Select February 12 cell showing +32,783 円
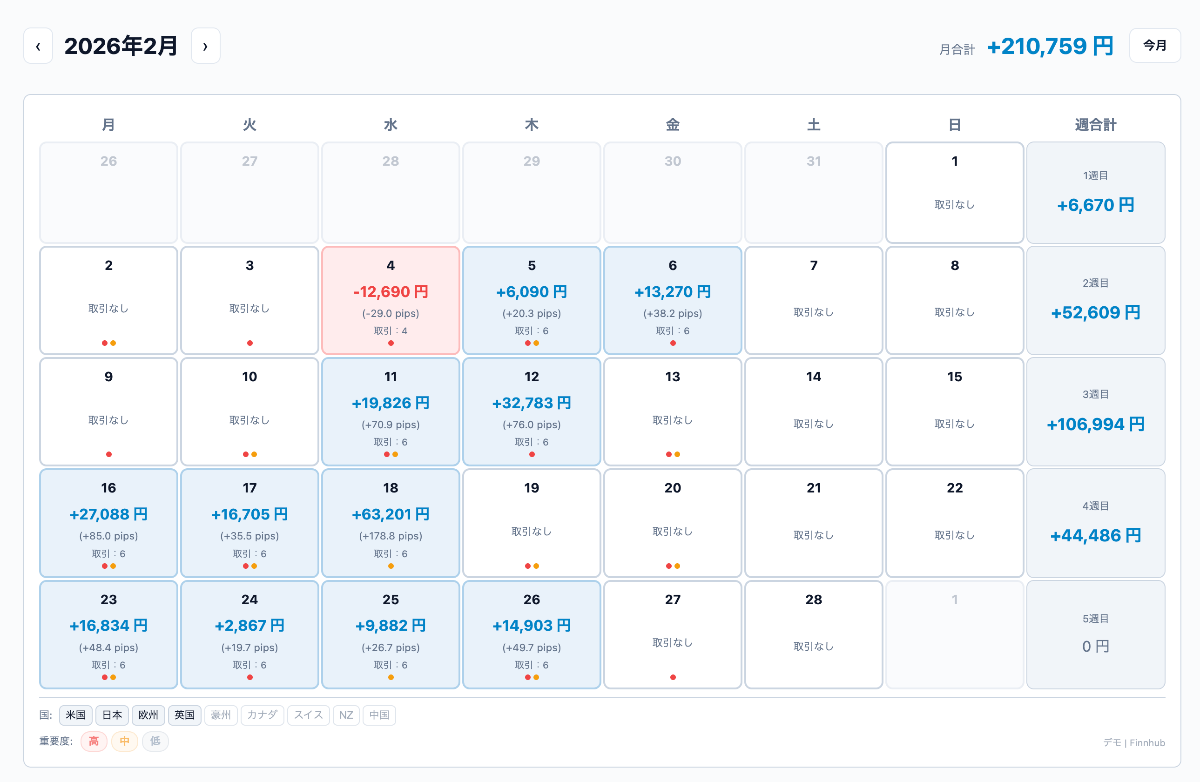1200x782 pixels. [531, 410]
